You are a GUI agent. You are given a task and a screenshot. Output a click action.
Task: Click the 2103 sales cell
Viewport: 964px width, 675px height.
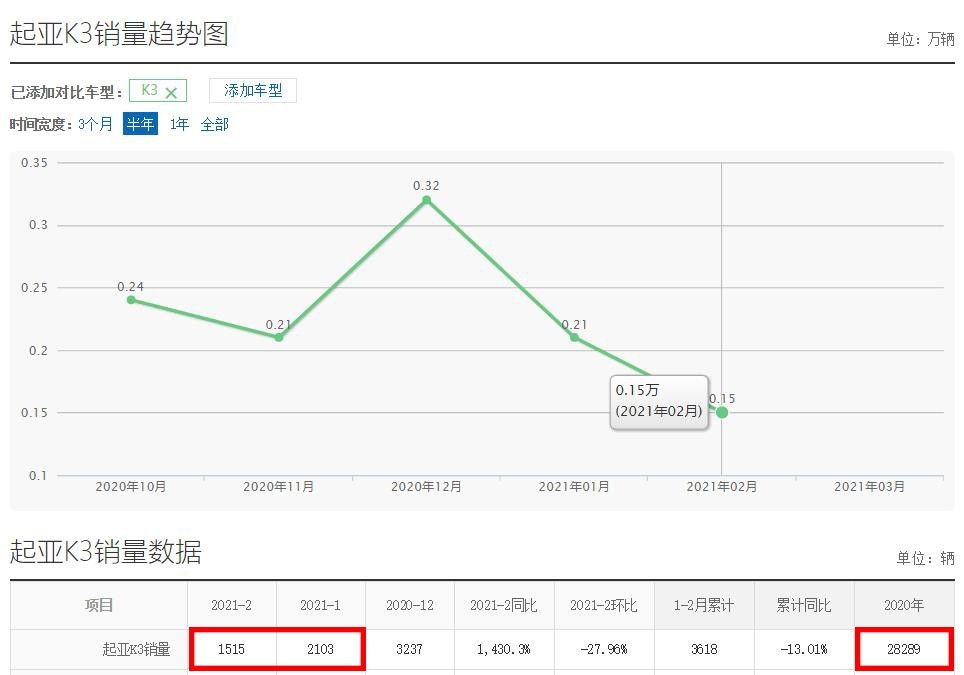320,649
